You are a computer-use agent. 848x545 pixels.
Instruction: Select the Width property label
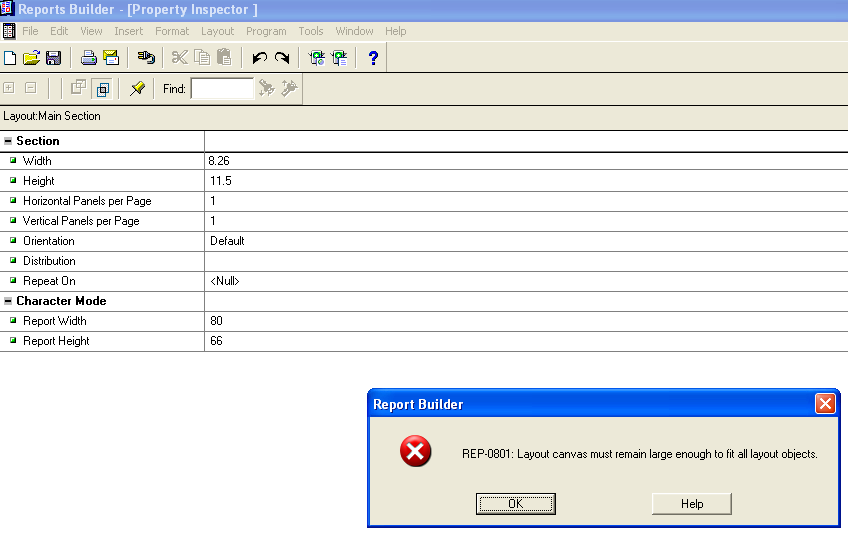click(x=37, y=161)
